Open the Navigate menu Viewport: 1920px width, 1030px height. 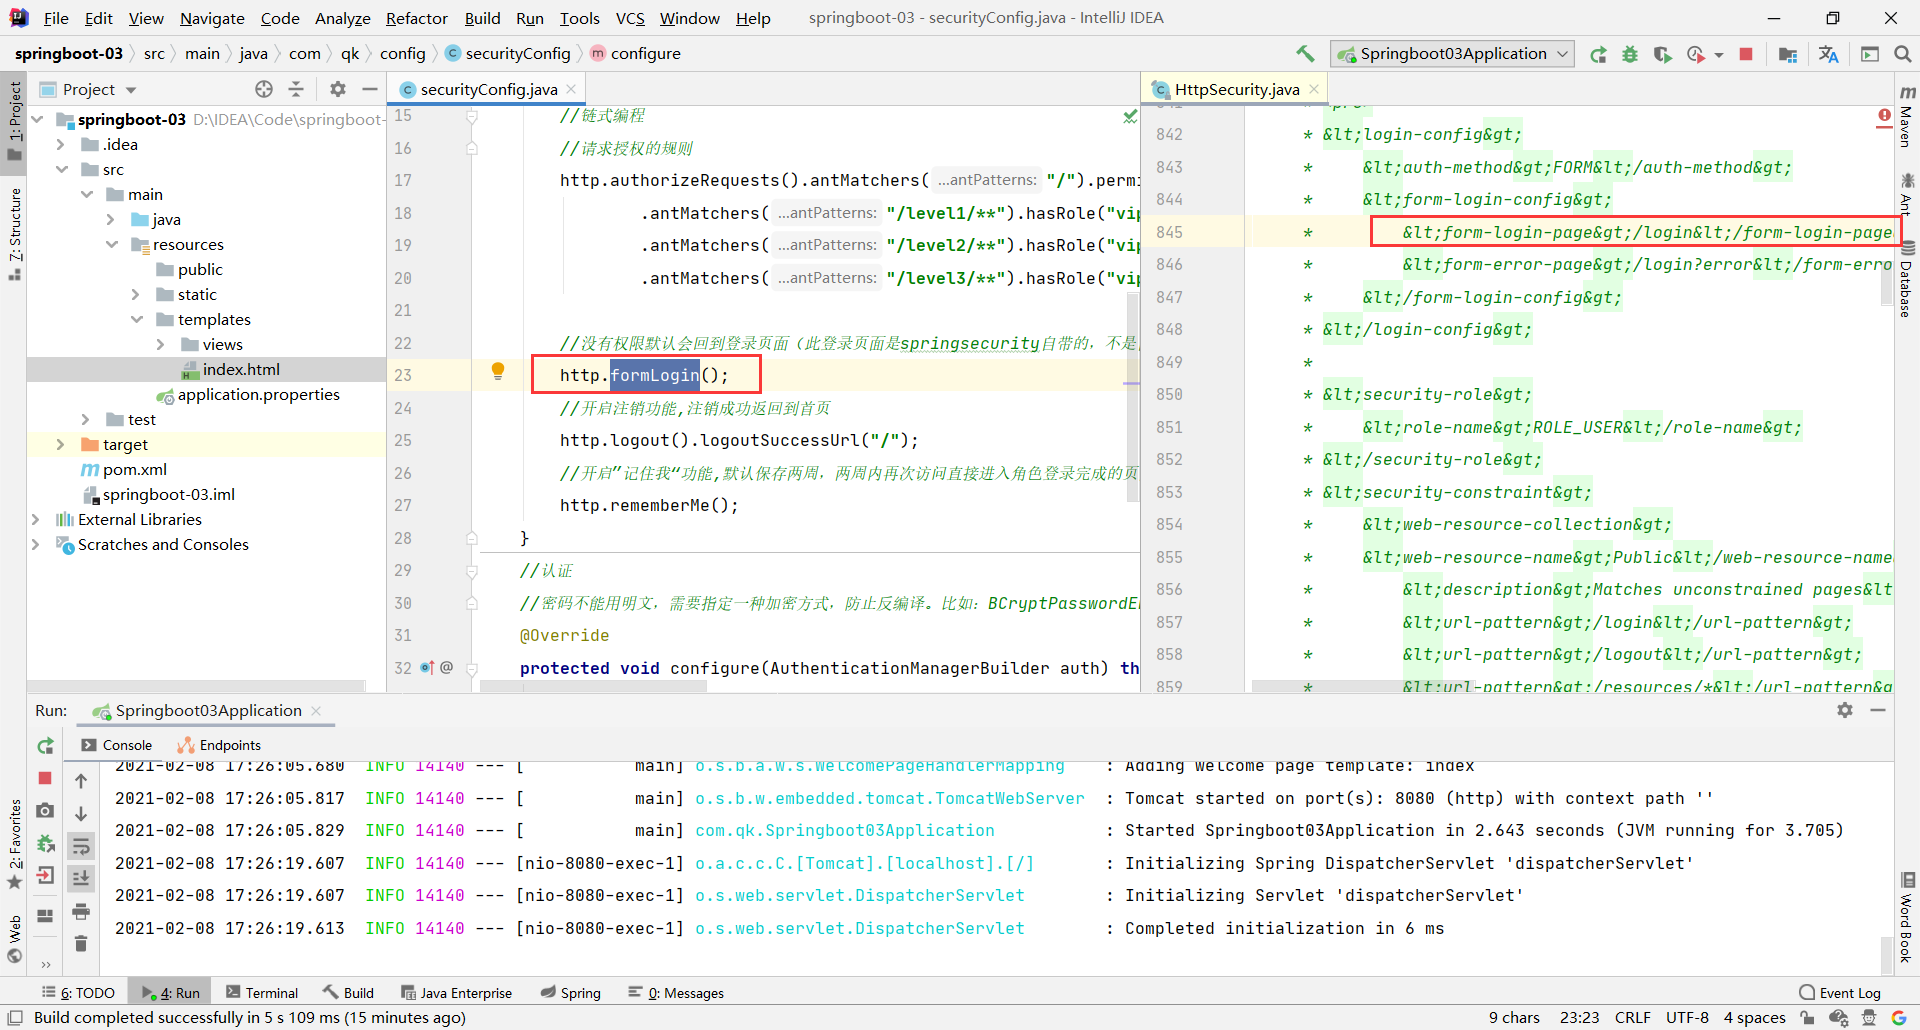pos(212,18)
